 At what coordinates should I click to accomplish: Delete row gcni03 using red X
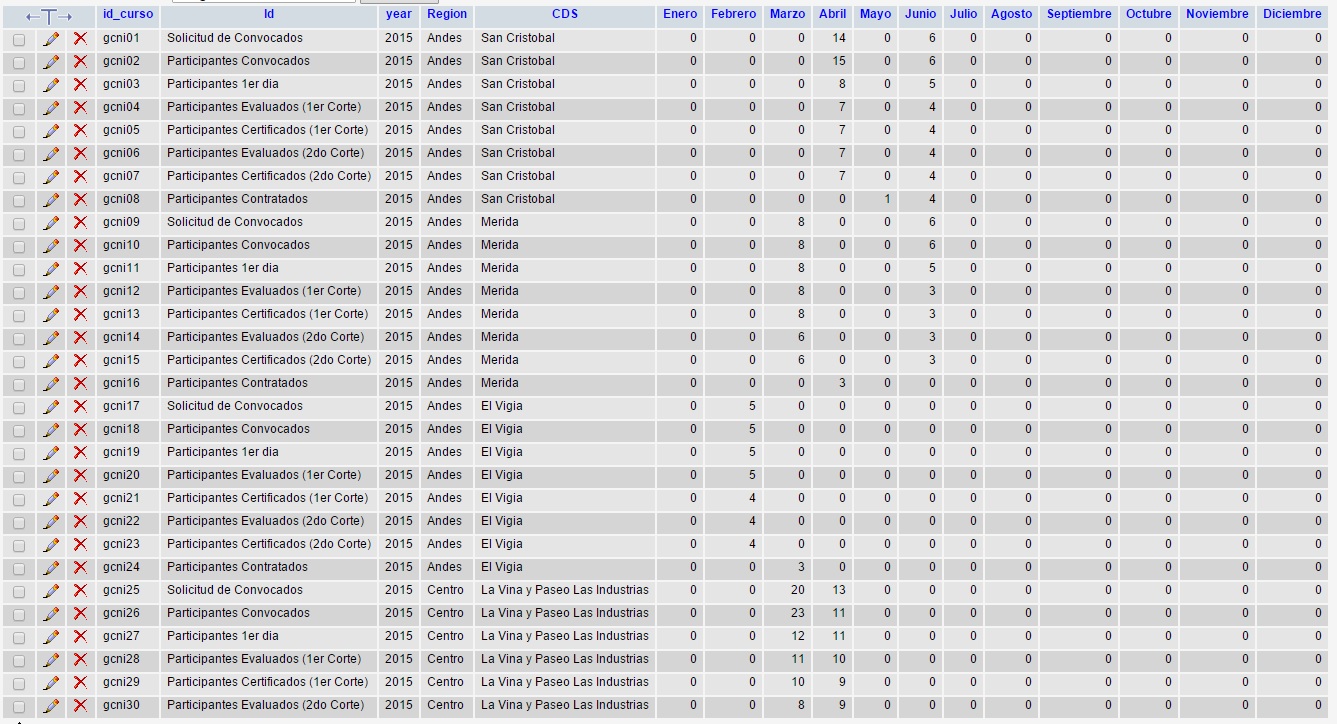pyautogui.click(x=81, y=84)
